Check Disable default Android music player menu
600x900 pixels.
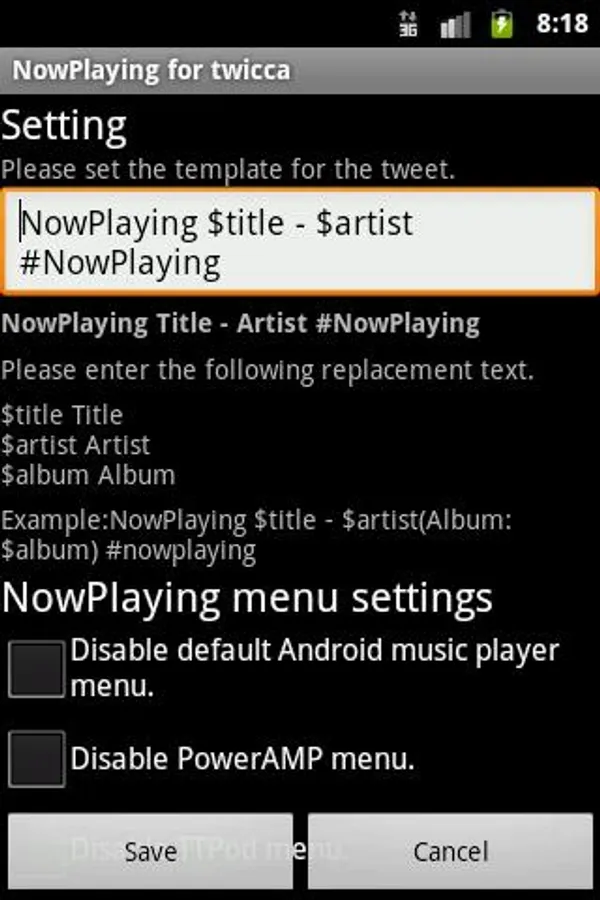click(x=37, y=669)
